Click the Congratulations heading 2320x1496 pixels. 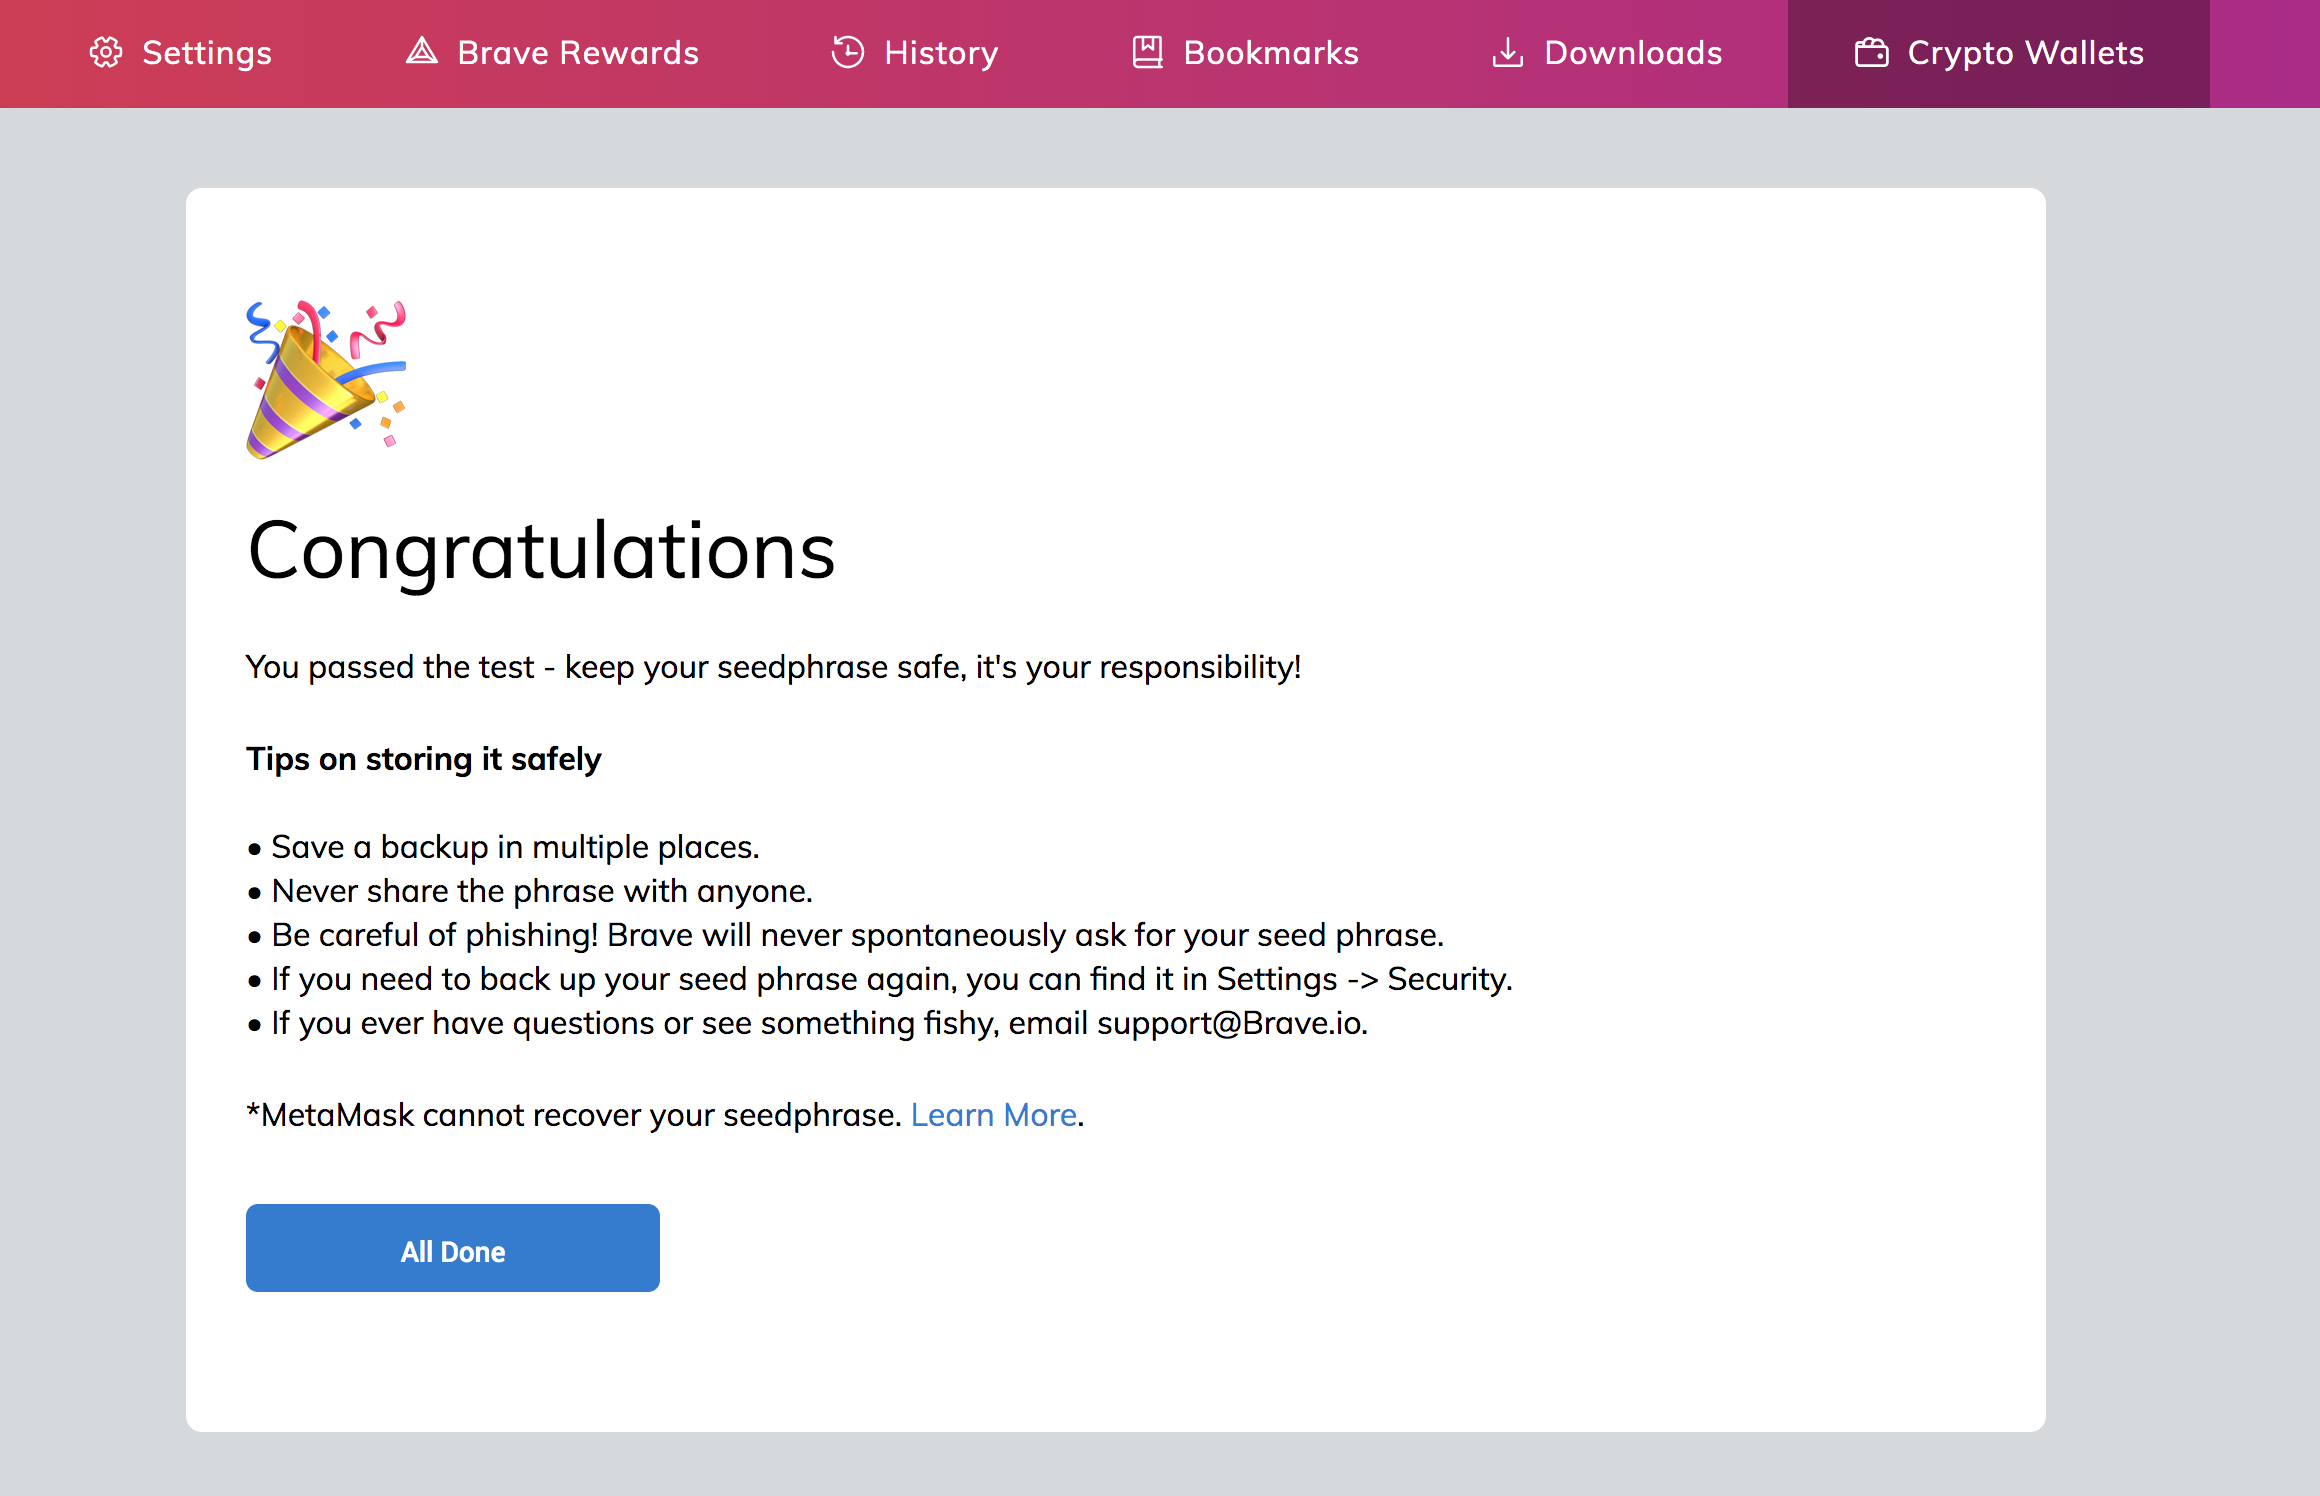[541, 551]
